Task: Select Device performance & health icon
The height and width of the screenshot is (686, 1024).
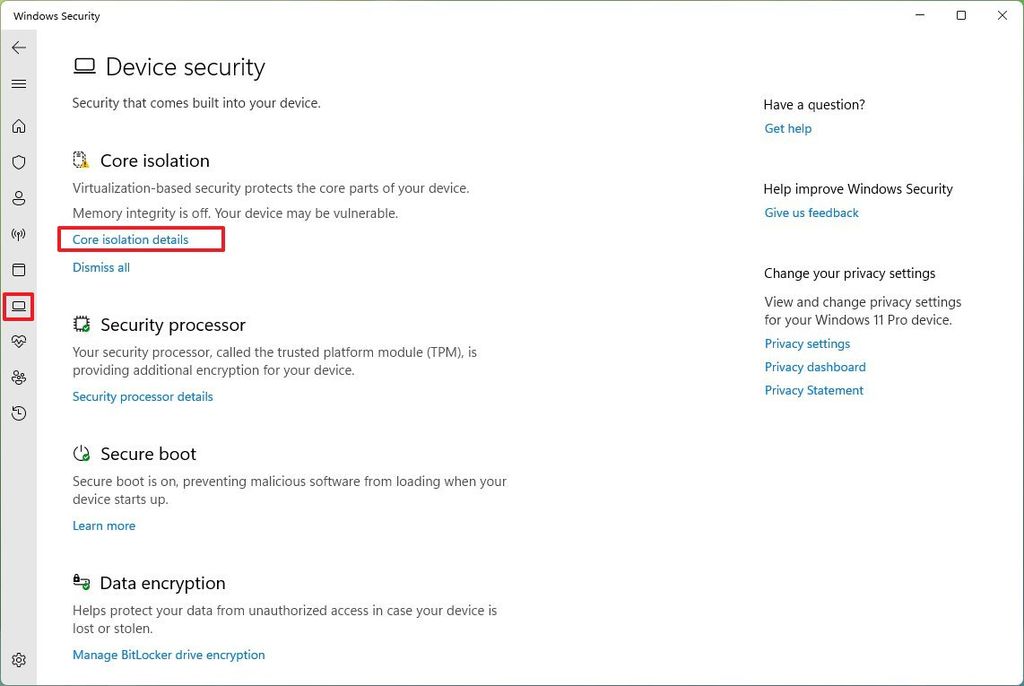Action: [x=18, y=342]
